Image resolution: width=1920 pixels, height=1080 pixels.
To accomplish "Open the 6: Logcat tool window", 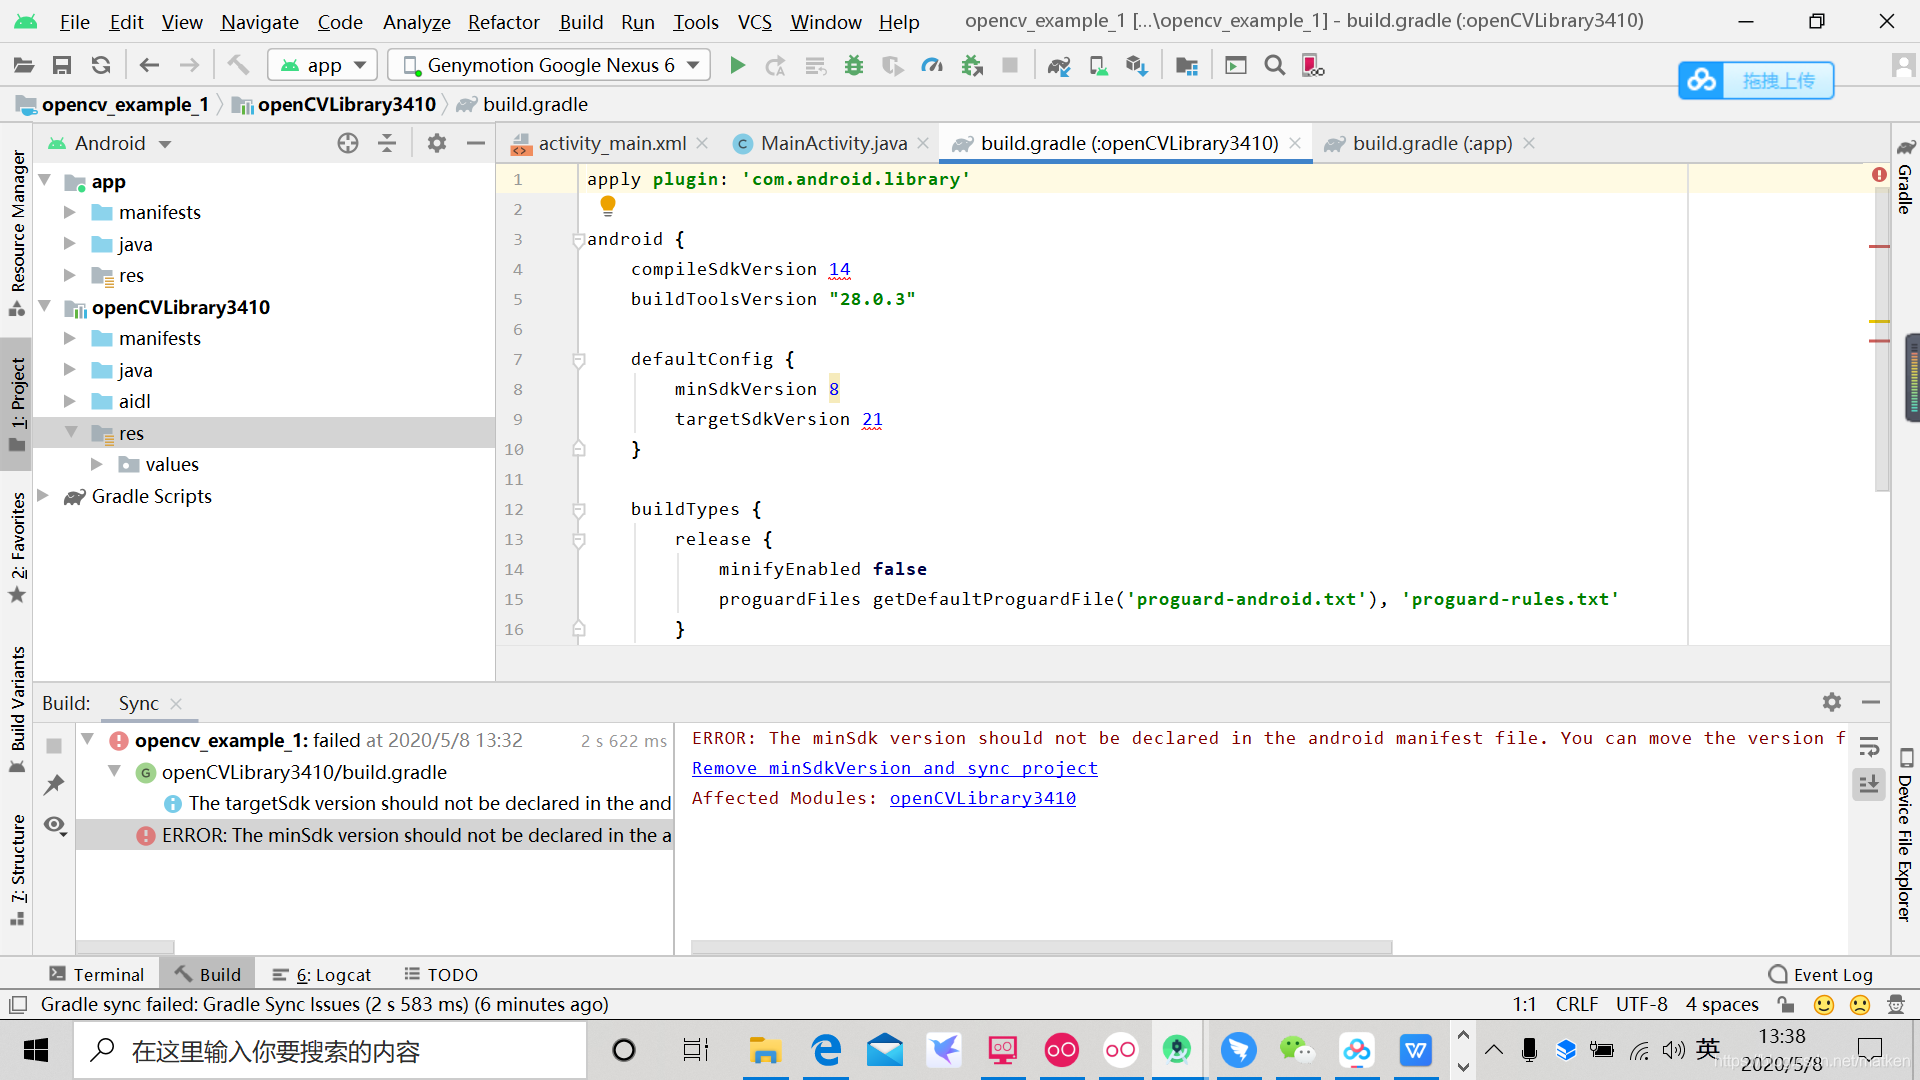I will [322, 974].
